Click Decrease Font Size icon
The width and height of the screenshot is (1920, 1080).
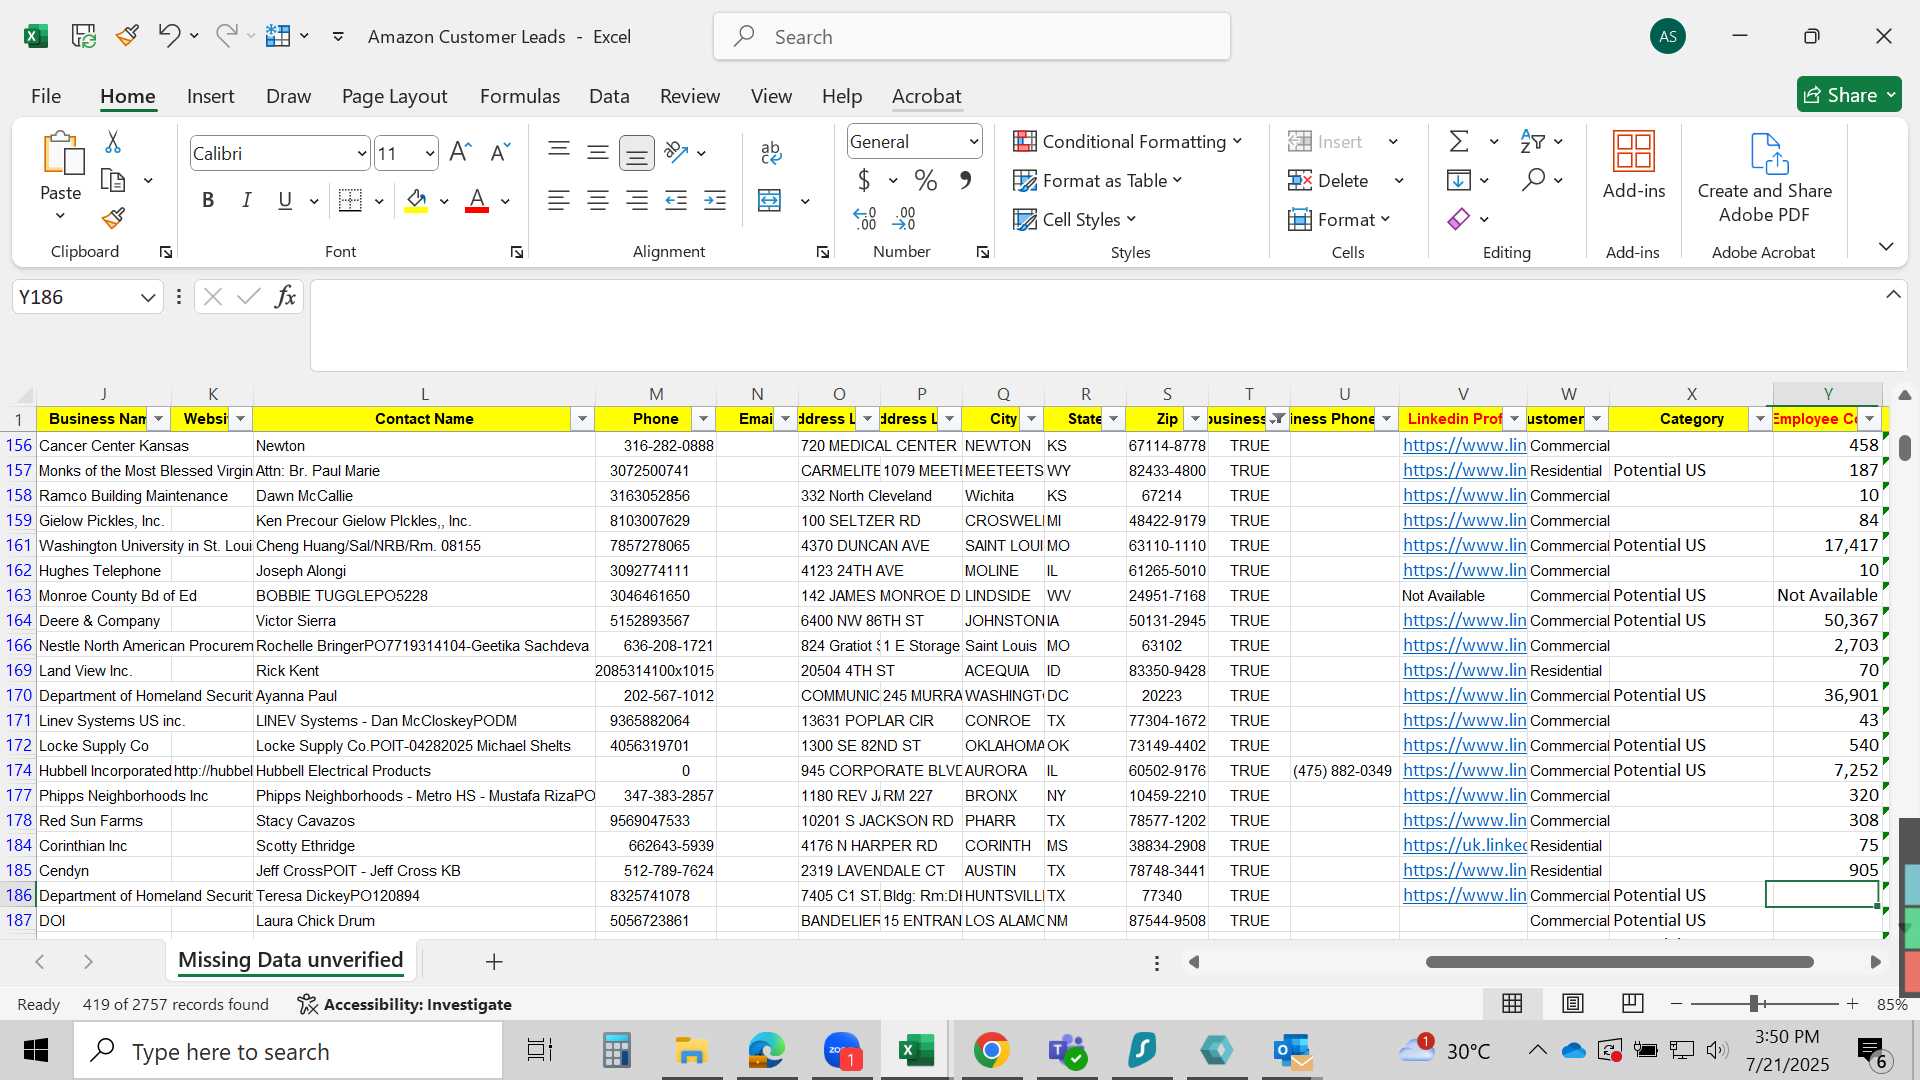[500, 152]
